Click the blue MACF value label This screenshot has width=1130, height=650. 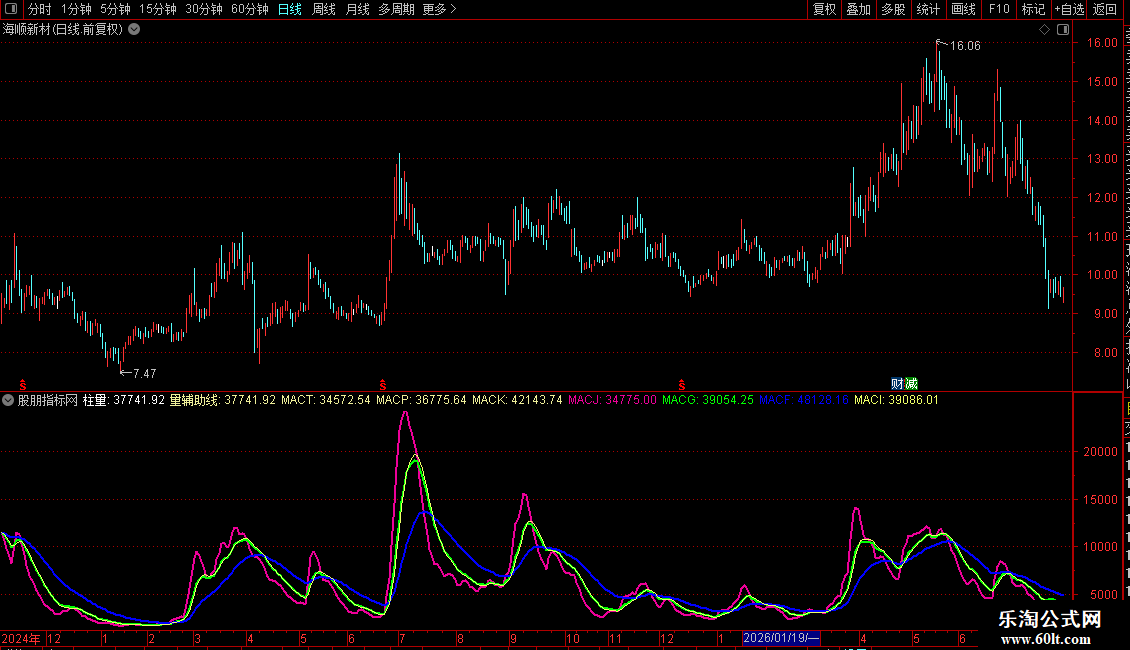point(804,400)
